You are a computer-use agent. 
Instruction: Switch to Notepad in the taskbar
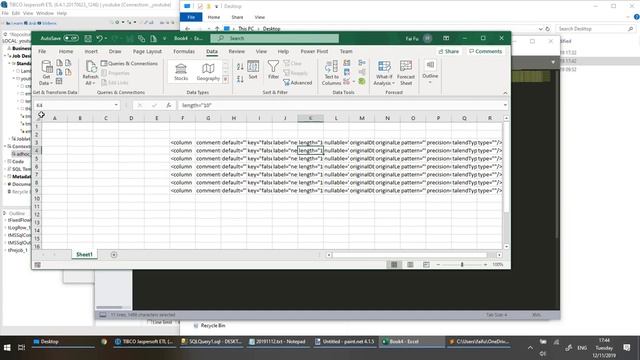pyautogui.click(x=277, y=342)
